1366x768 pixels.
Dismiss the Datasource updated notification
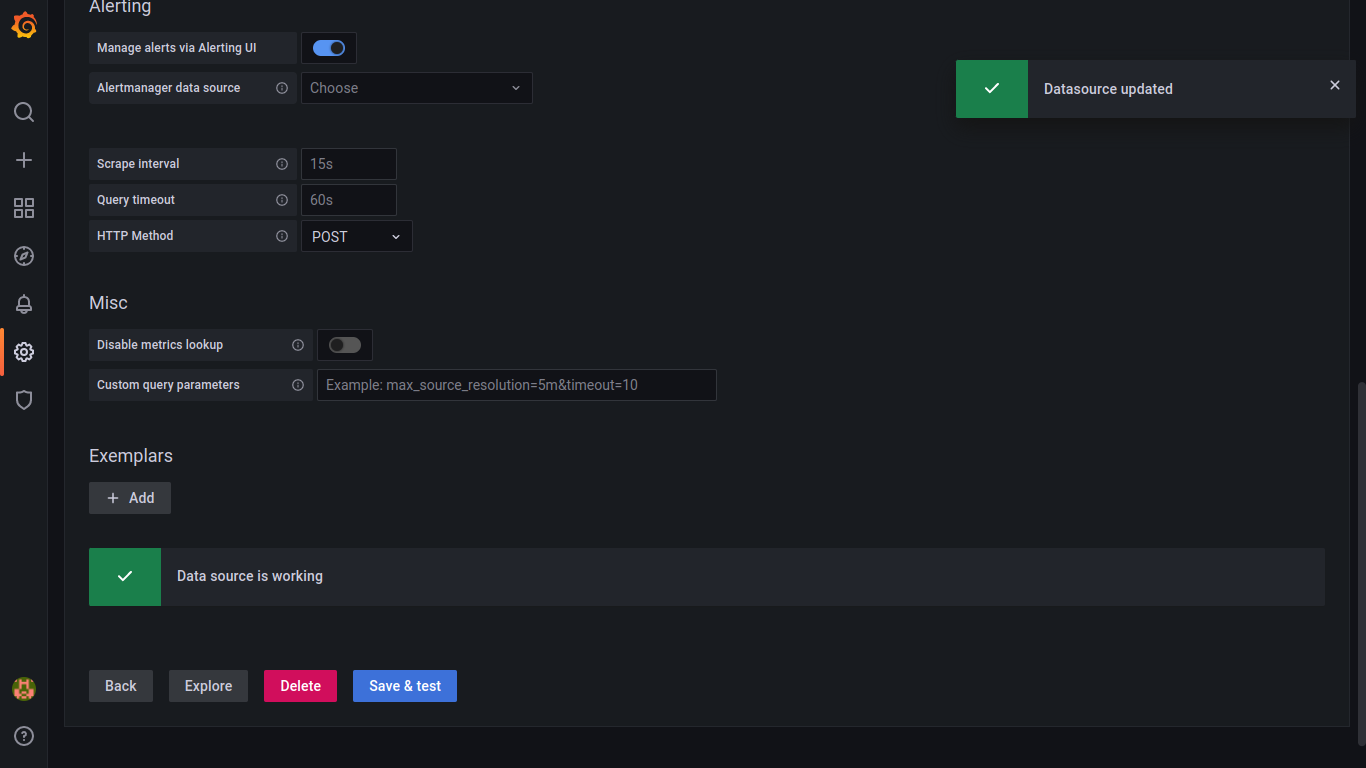[x=1334, y=86]
